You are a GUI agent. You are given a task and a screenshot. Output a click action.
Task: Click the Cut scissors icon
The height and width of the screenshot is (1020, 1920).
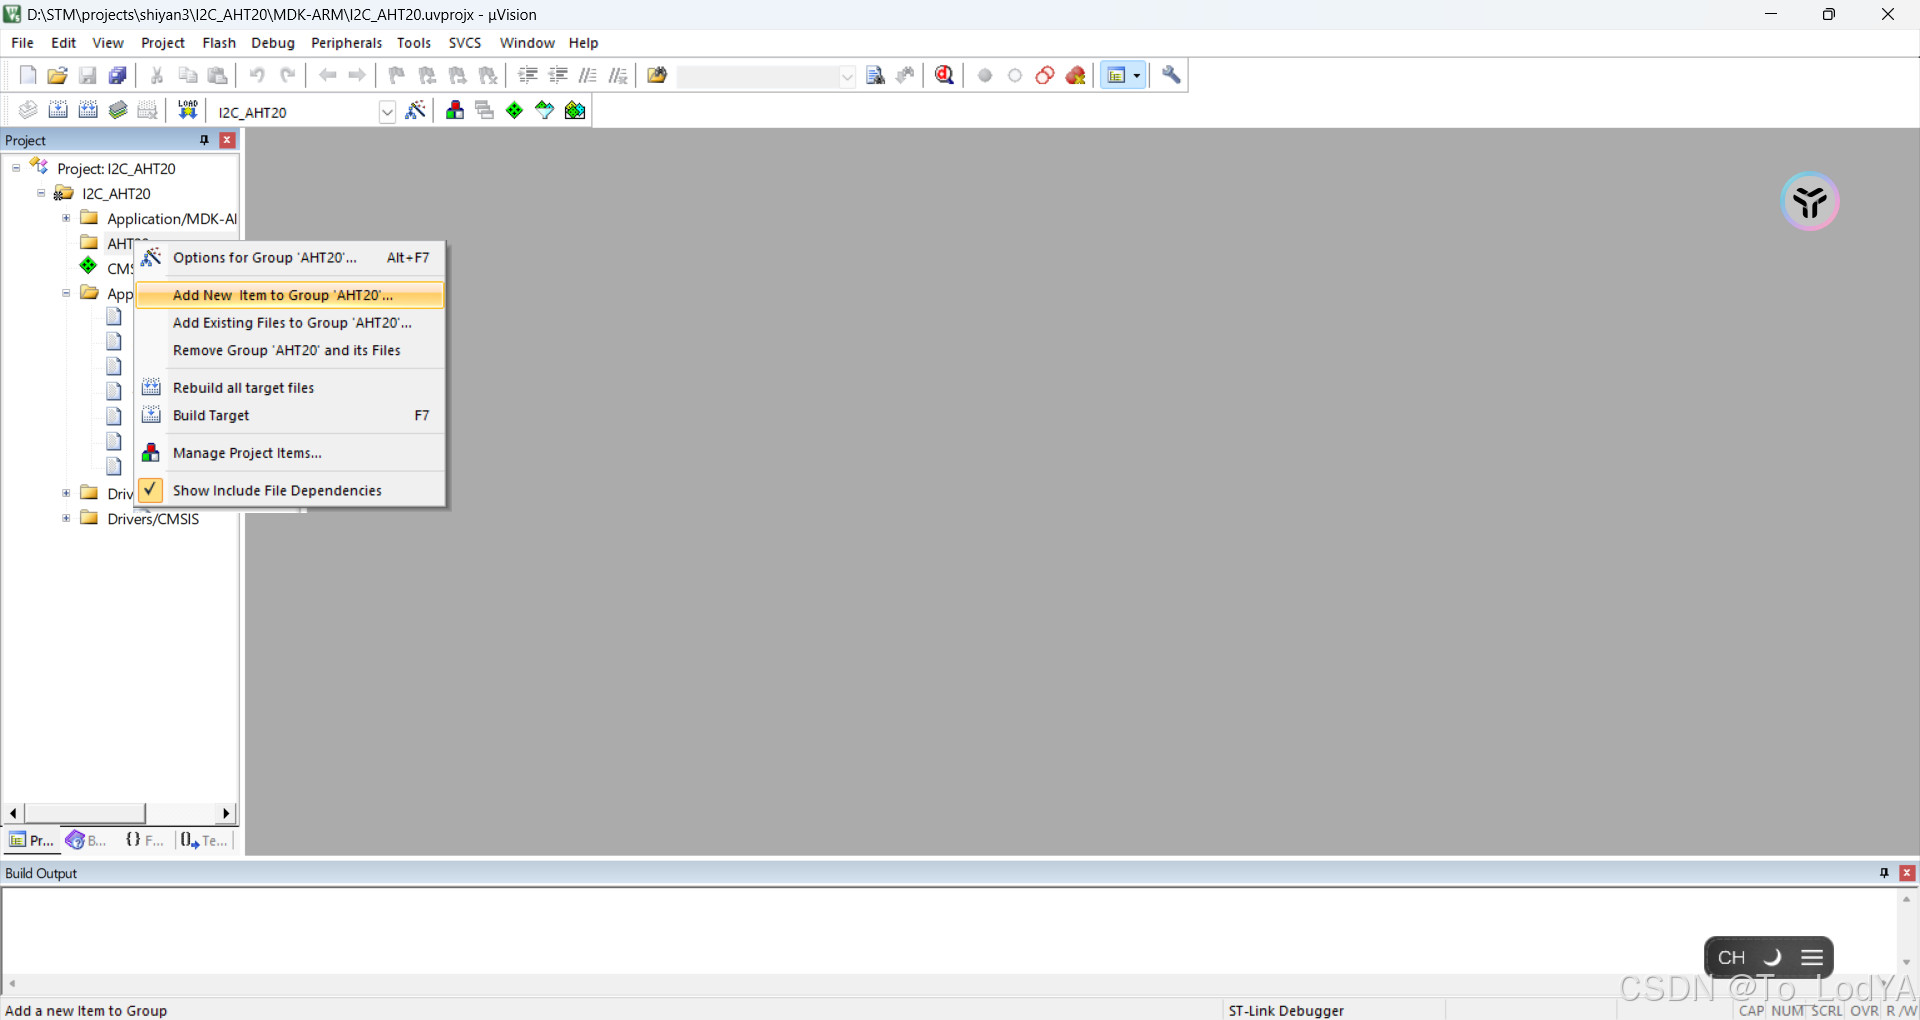tap(157, 75)
